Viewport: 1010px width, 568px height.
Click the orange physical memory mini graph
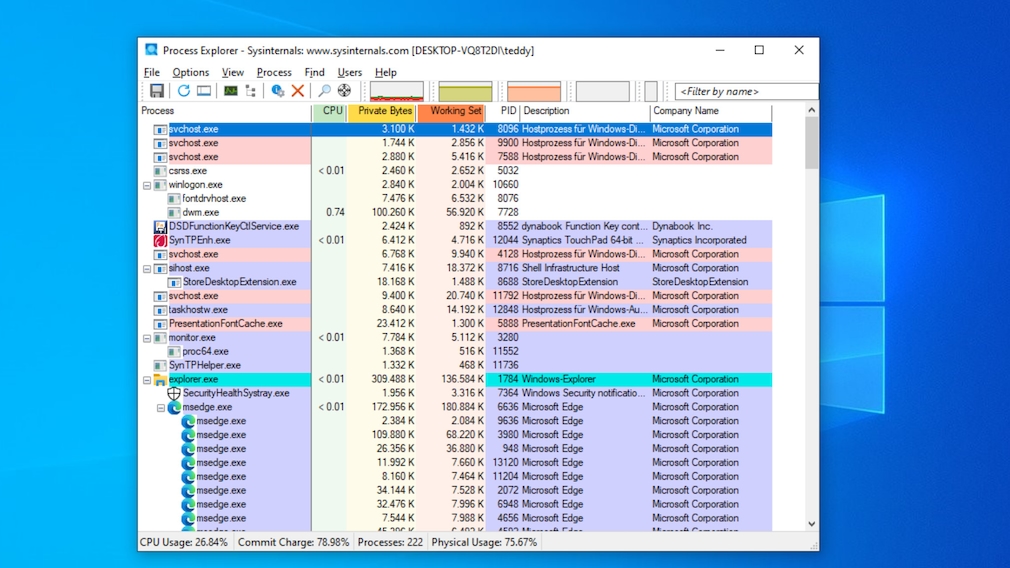pos(534,91)
